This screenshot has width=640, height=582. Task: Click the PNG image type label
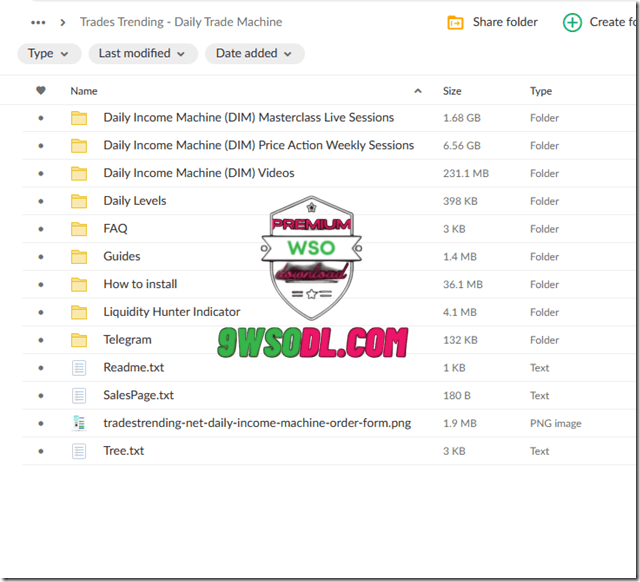pyautogui.click(x=556, y=424)
